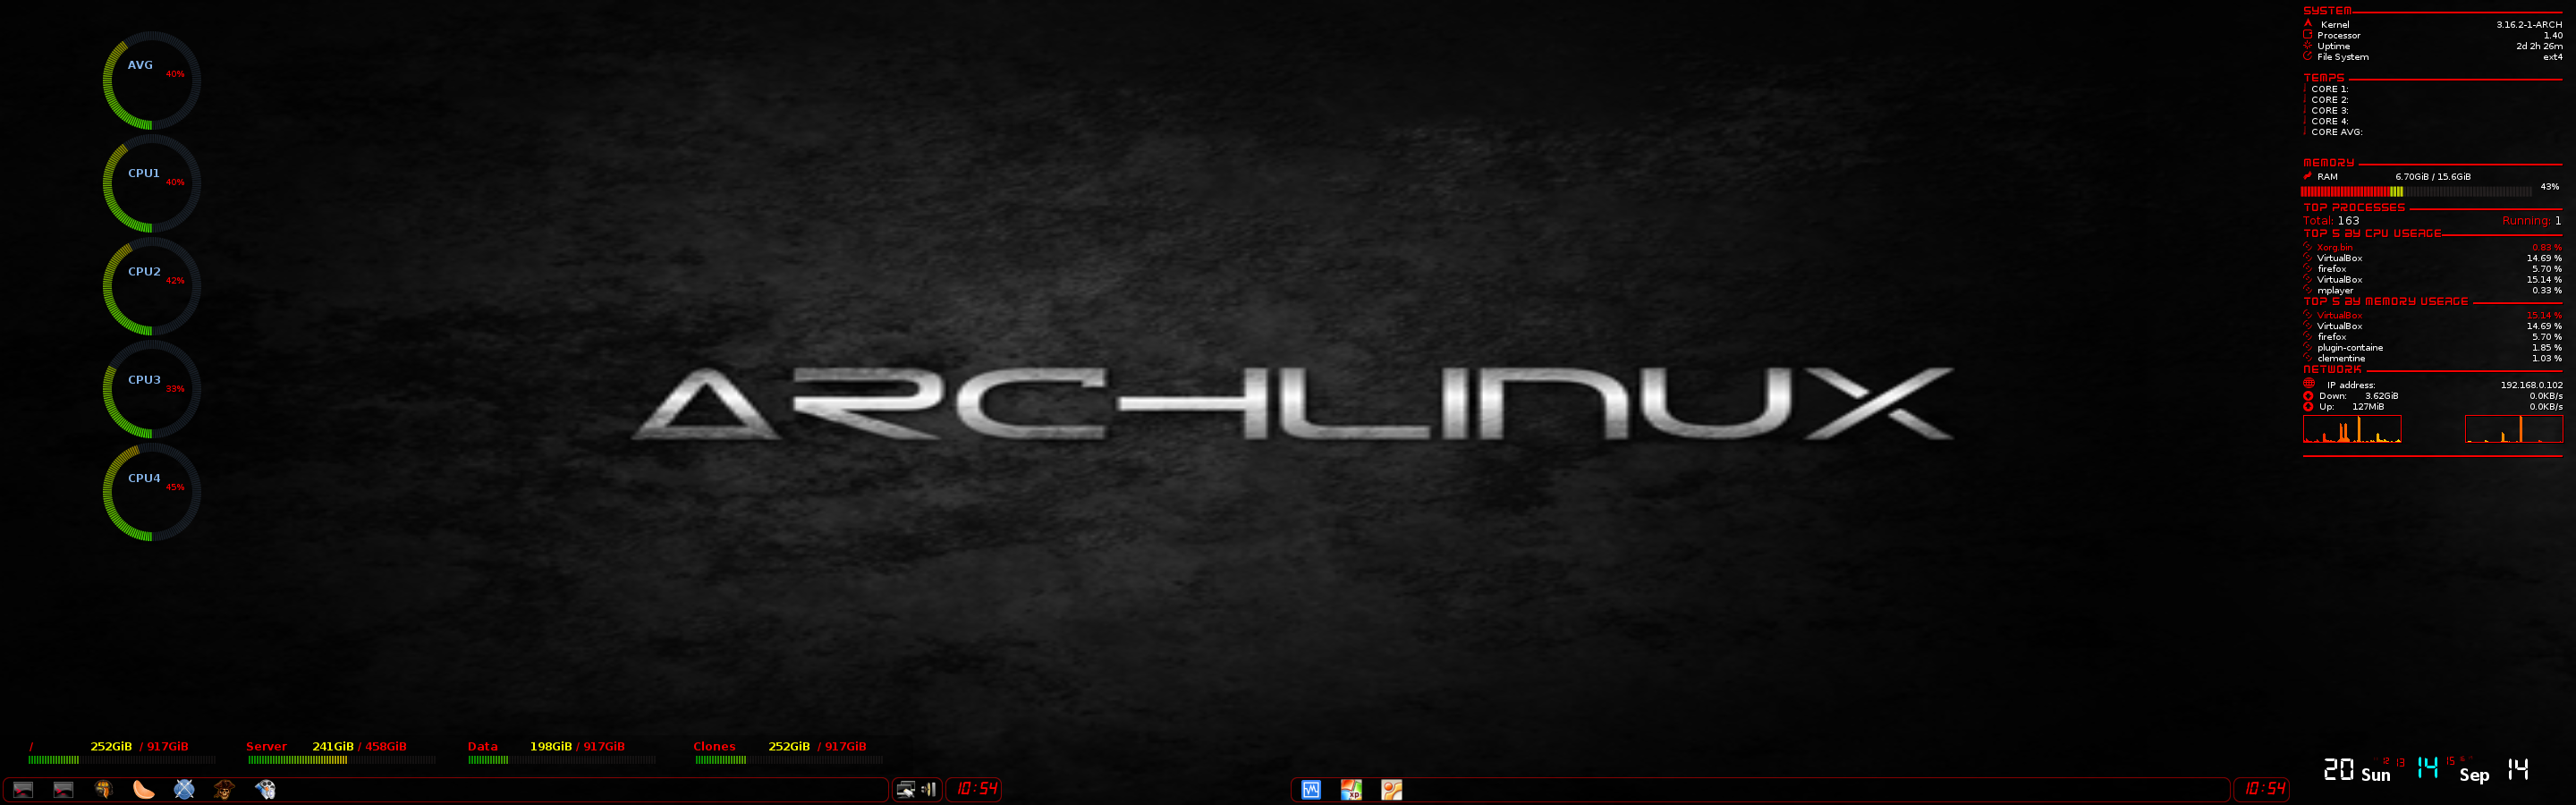Click the mplayer entry in CPU usage list
2576x805 pixels.
point(2335,291)
